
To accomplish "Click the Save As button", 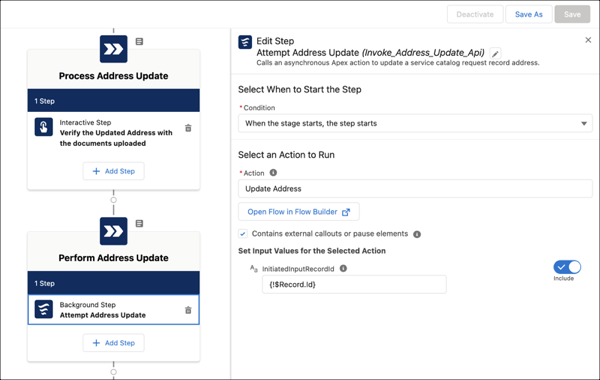I will coord(528,15).
